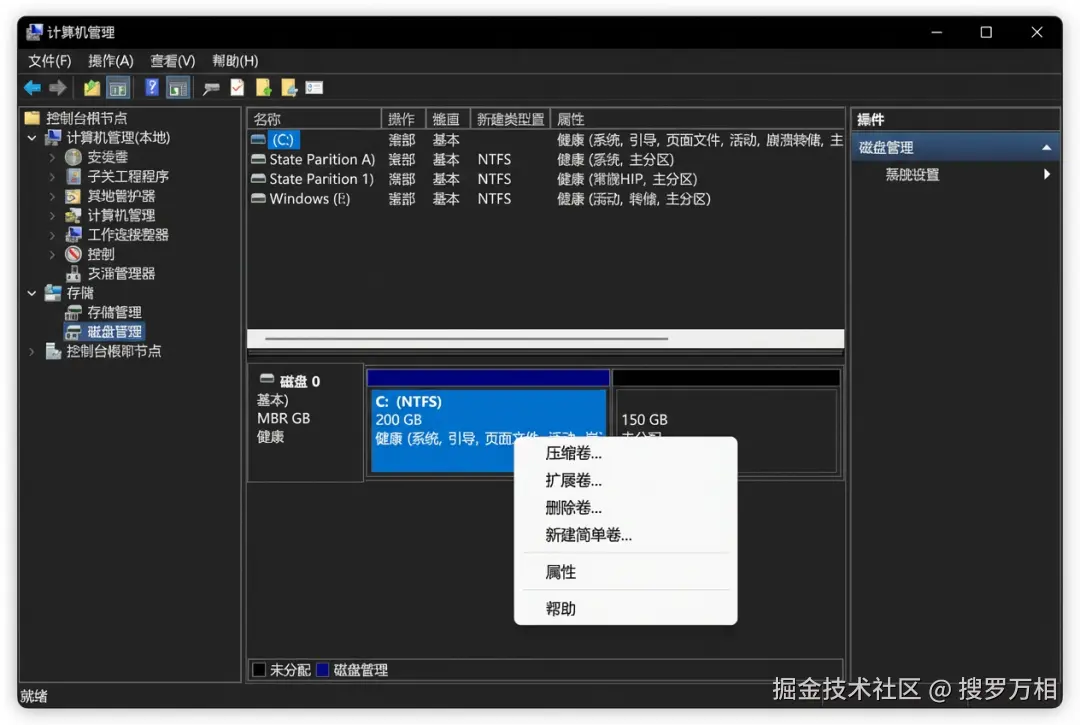Click the show/hide console tree toolbar icon

[x=117, y=87]
